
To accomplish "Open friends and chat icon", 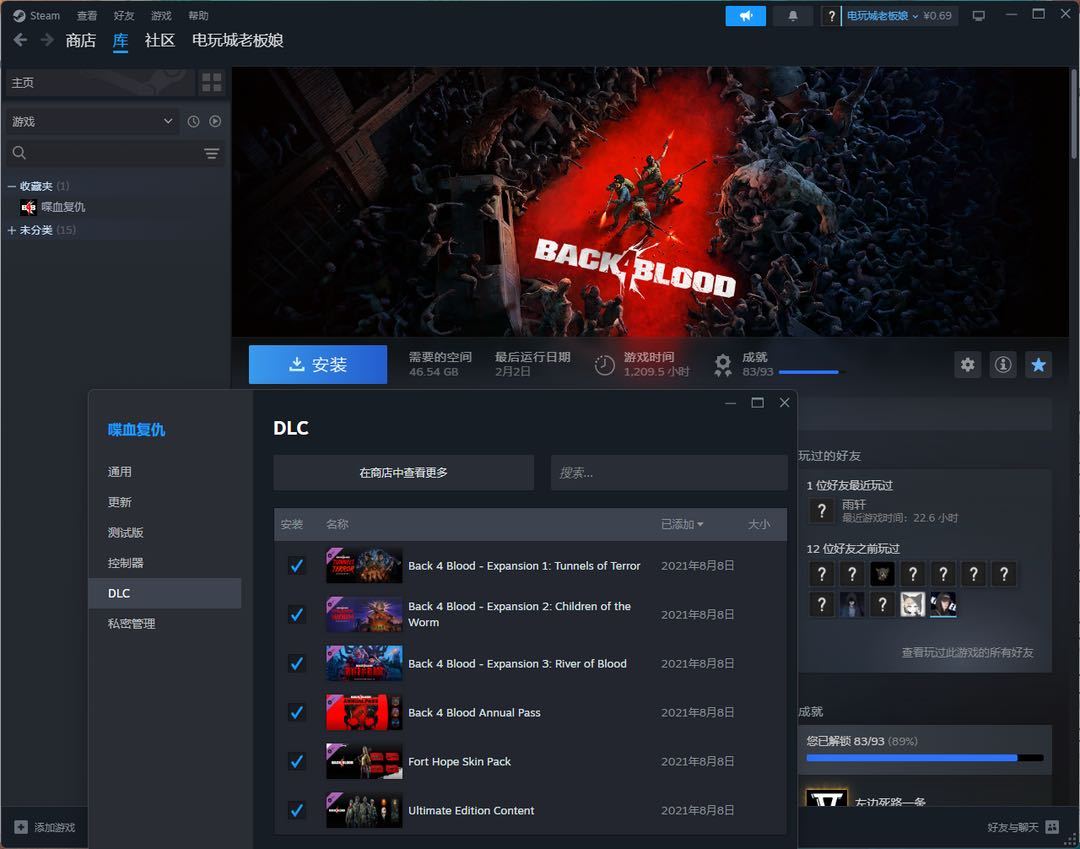I will click(1052, 827).
